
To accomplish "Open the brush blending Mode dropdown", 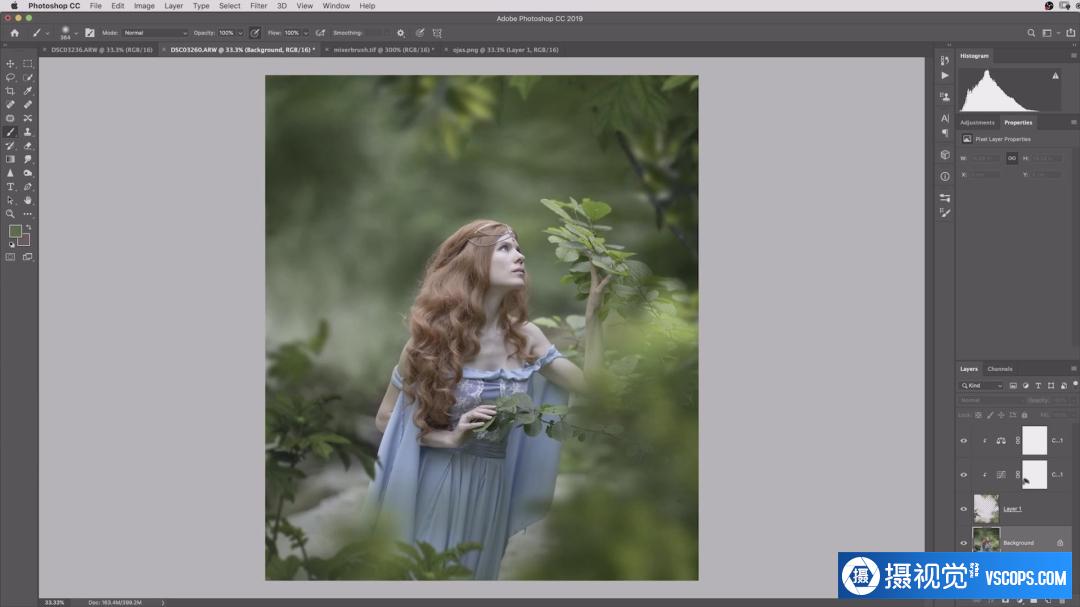I will [x=155, y=32].
